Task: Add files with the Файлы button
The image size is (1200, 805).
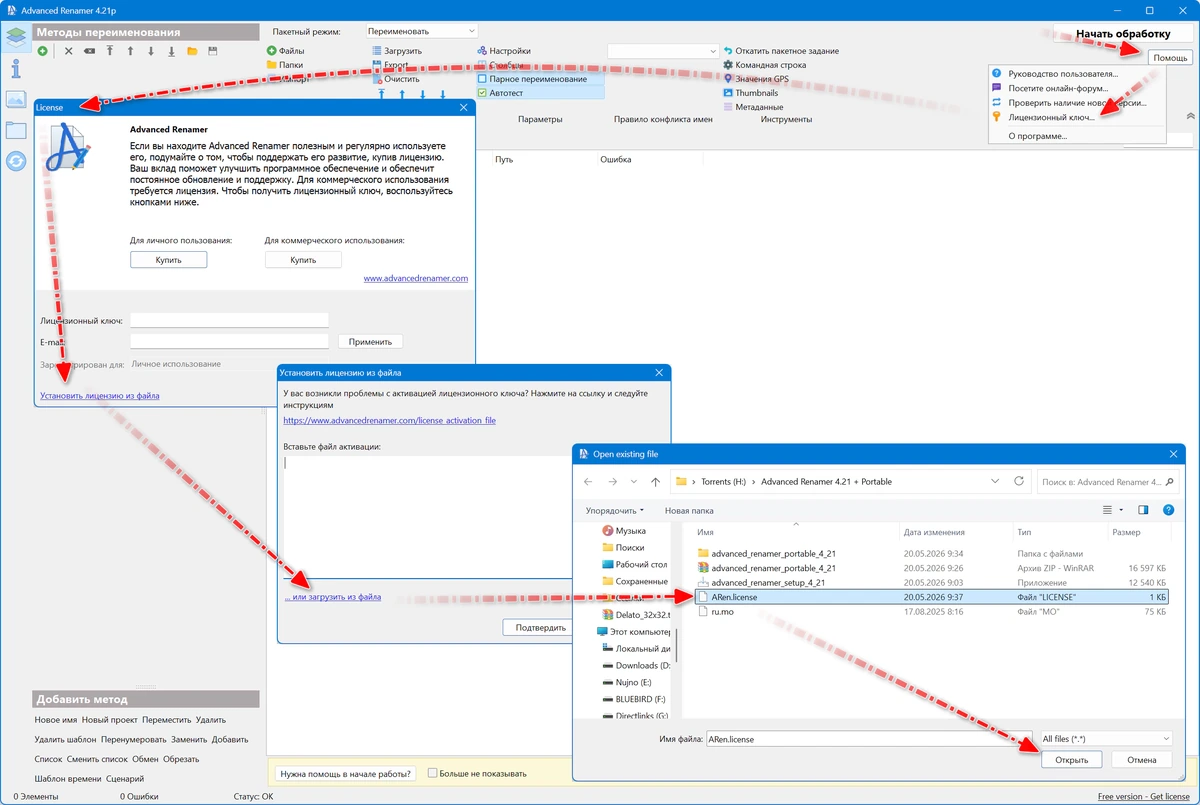Action: (x=285, y=51)
